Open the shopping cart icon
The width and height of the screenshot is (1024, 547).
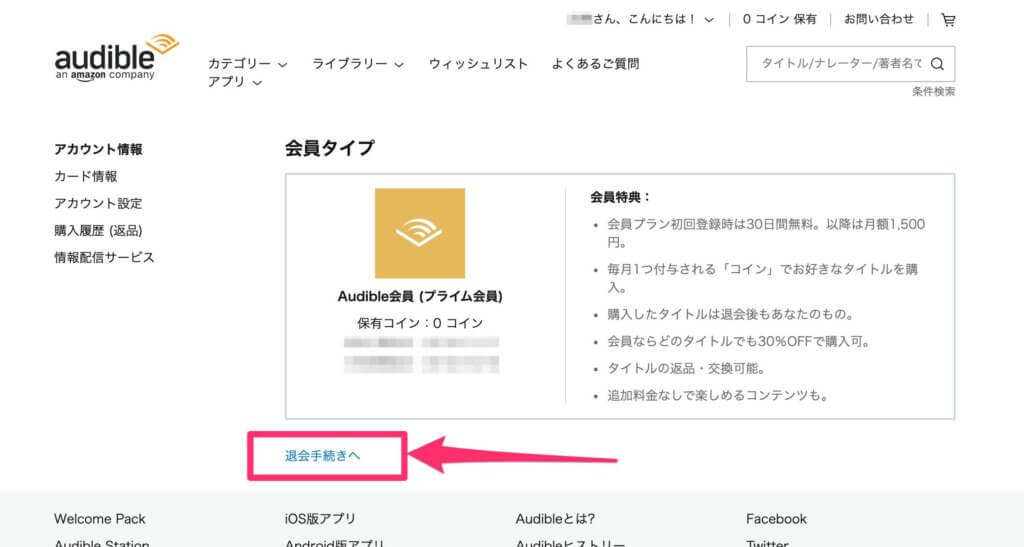(x=948, y=19)
